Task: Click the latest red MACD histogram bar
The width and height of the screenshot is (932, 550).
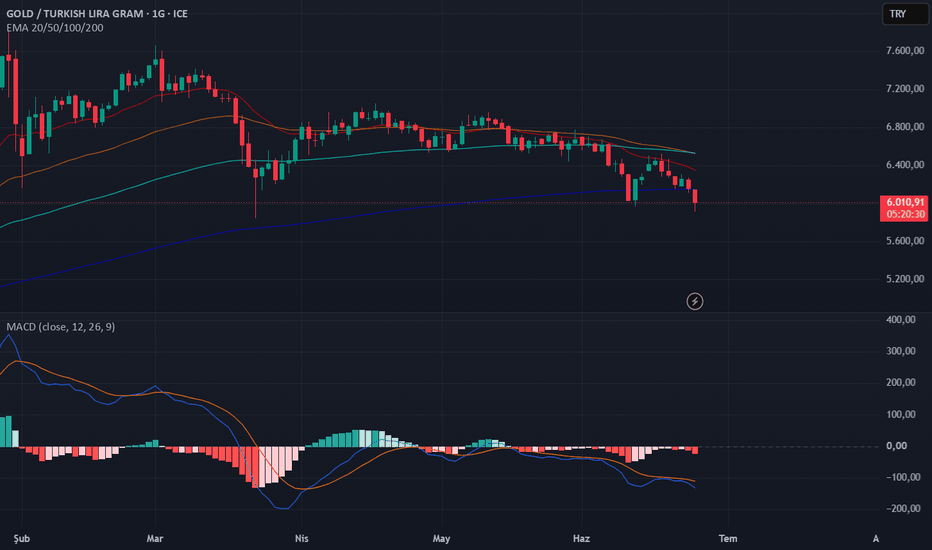Action: [695, 450]
